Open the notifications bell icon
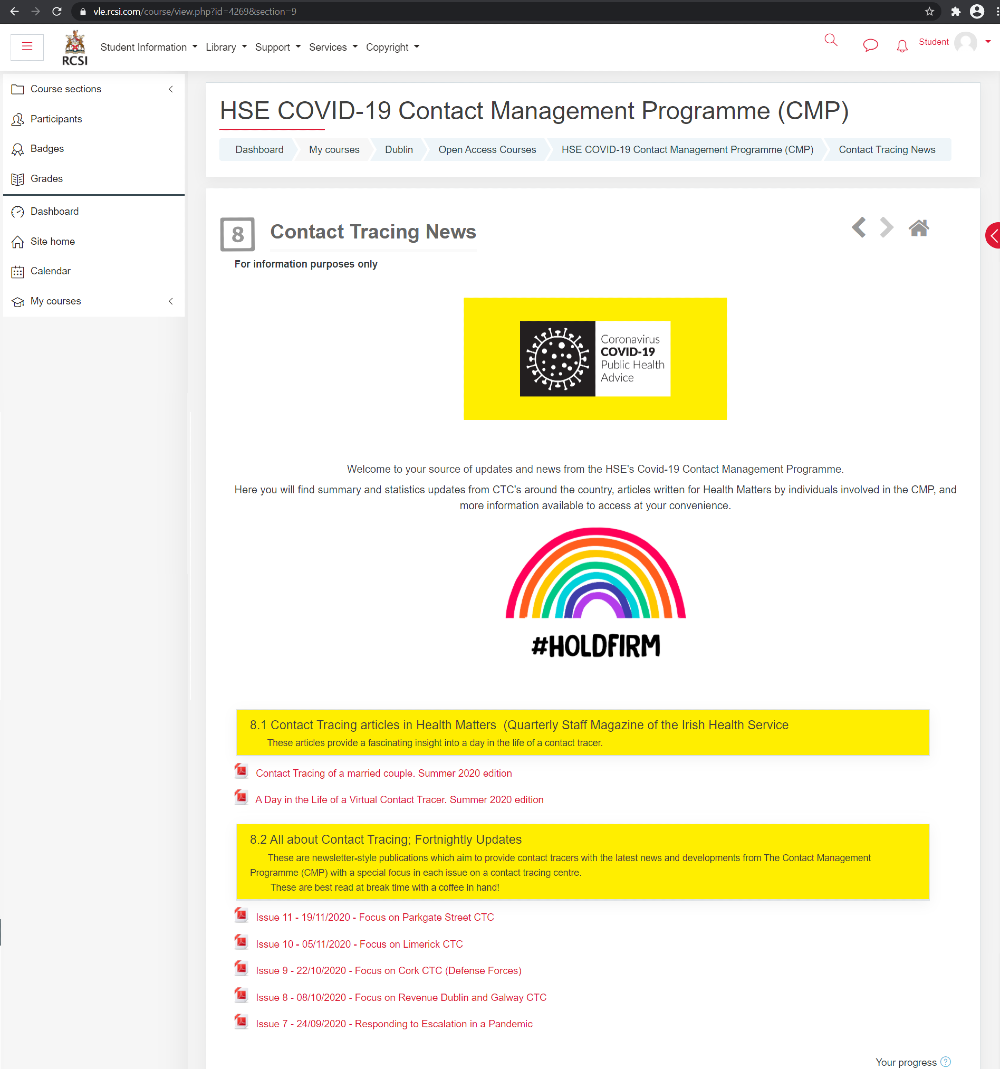This screenshot has width=1000, height=1069. [902, 46]
